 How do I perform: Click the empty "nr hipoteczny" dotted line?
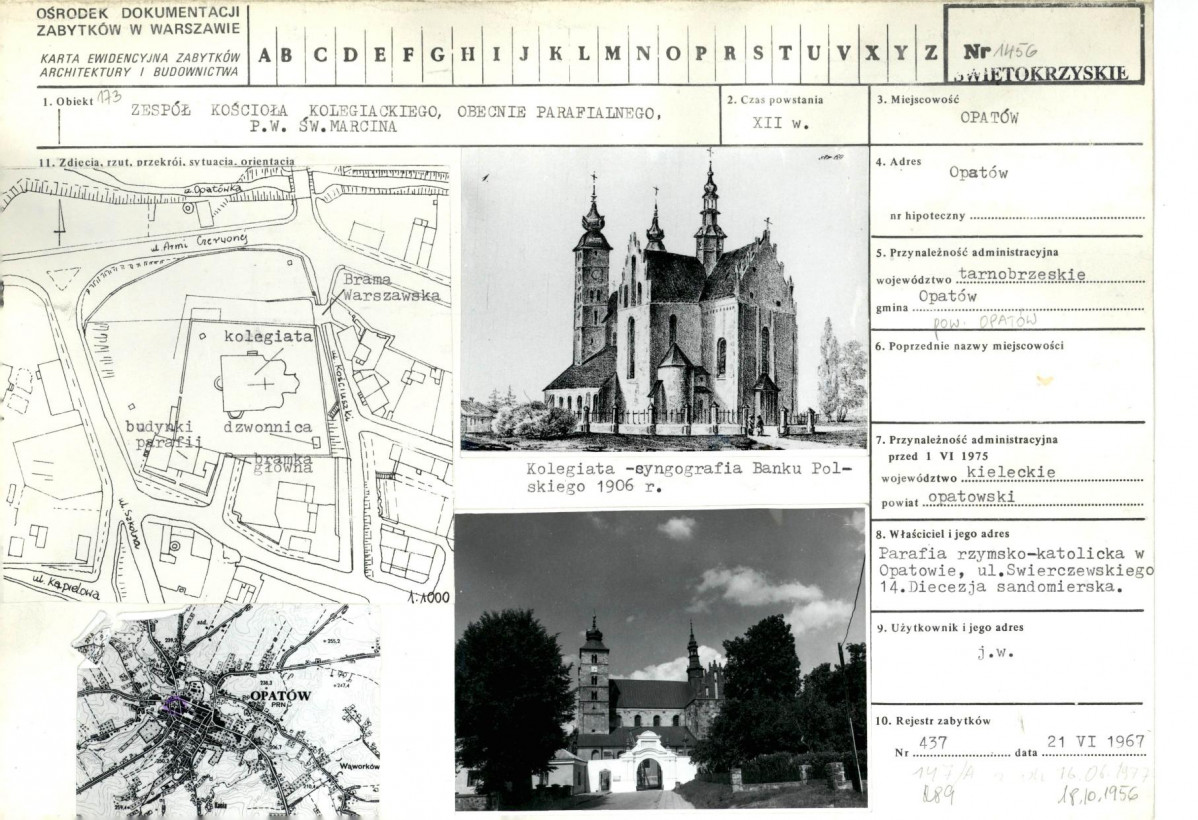1055,215
